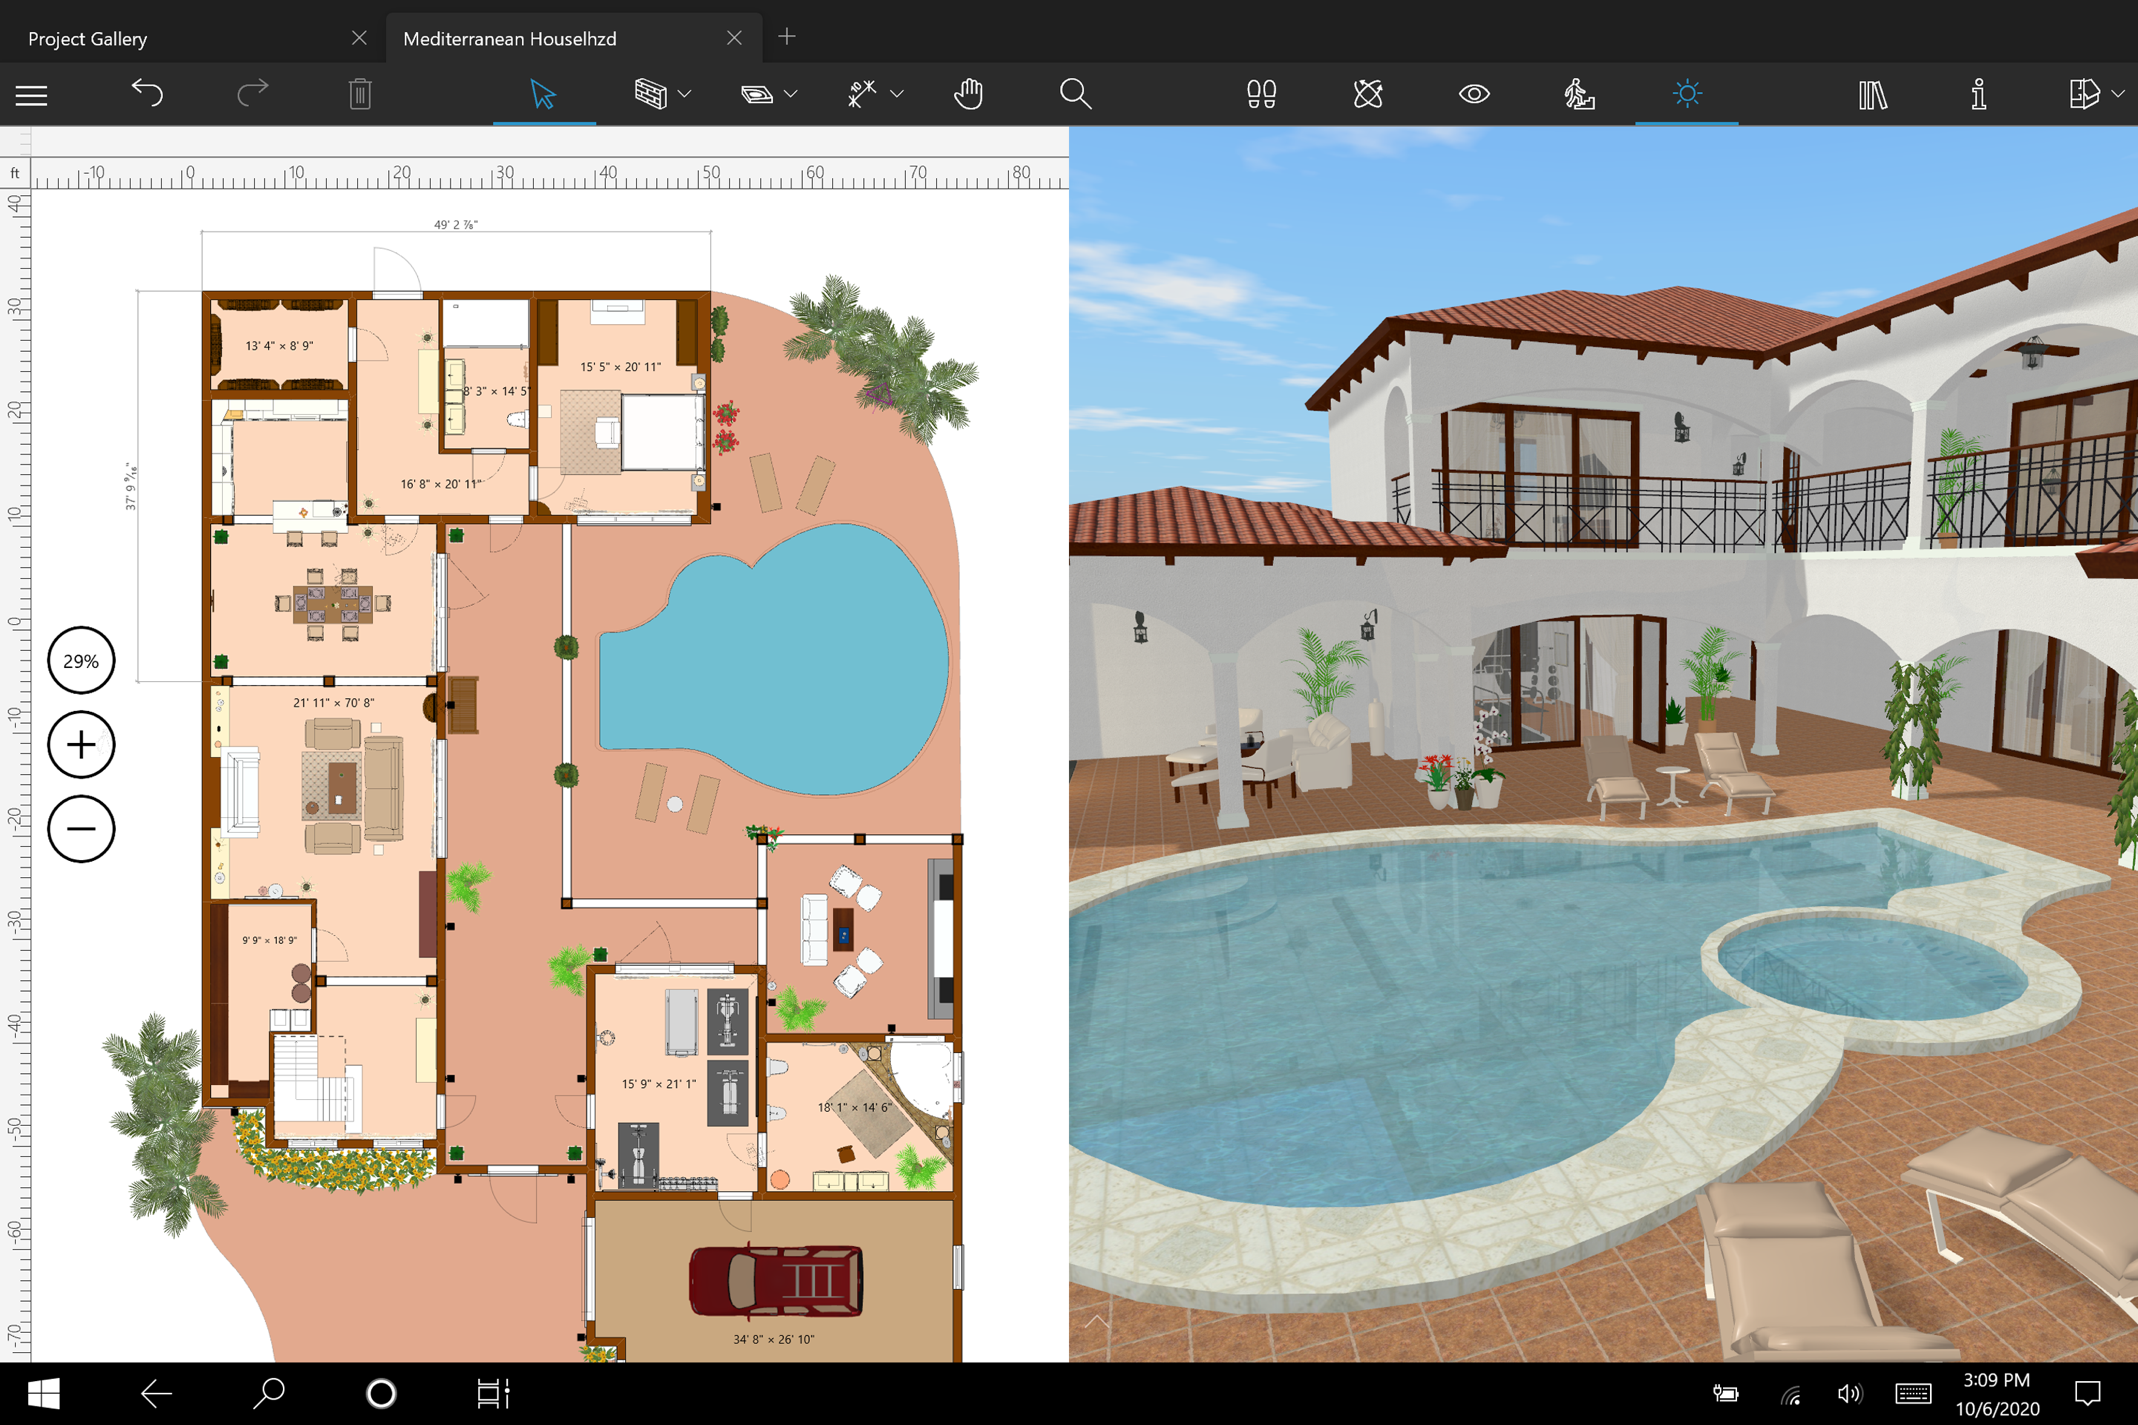Screen dimensions: 2138x1425
Task: Open the hamburger main menu
Action: click(x=32, y=94)
